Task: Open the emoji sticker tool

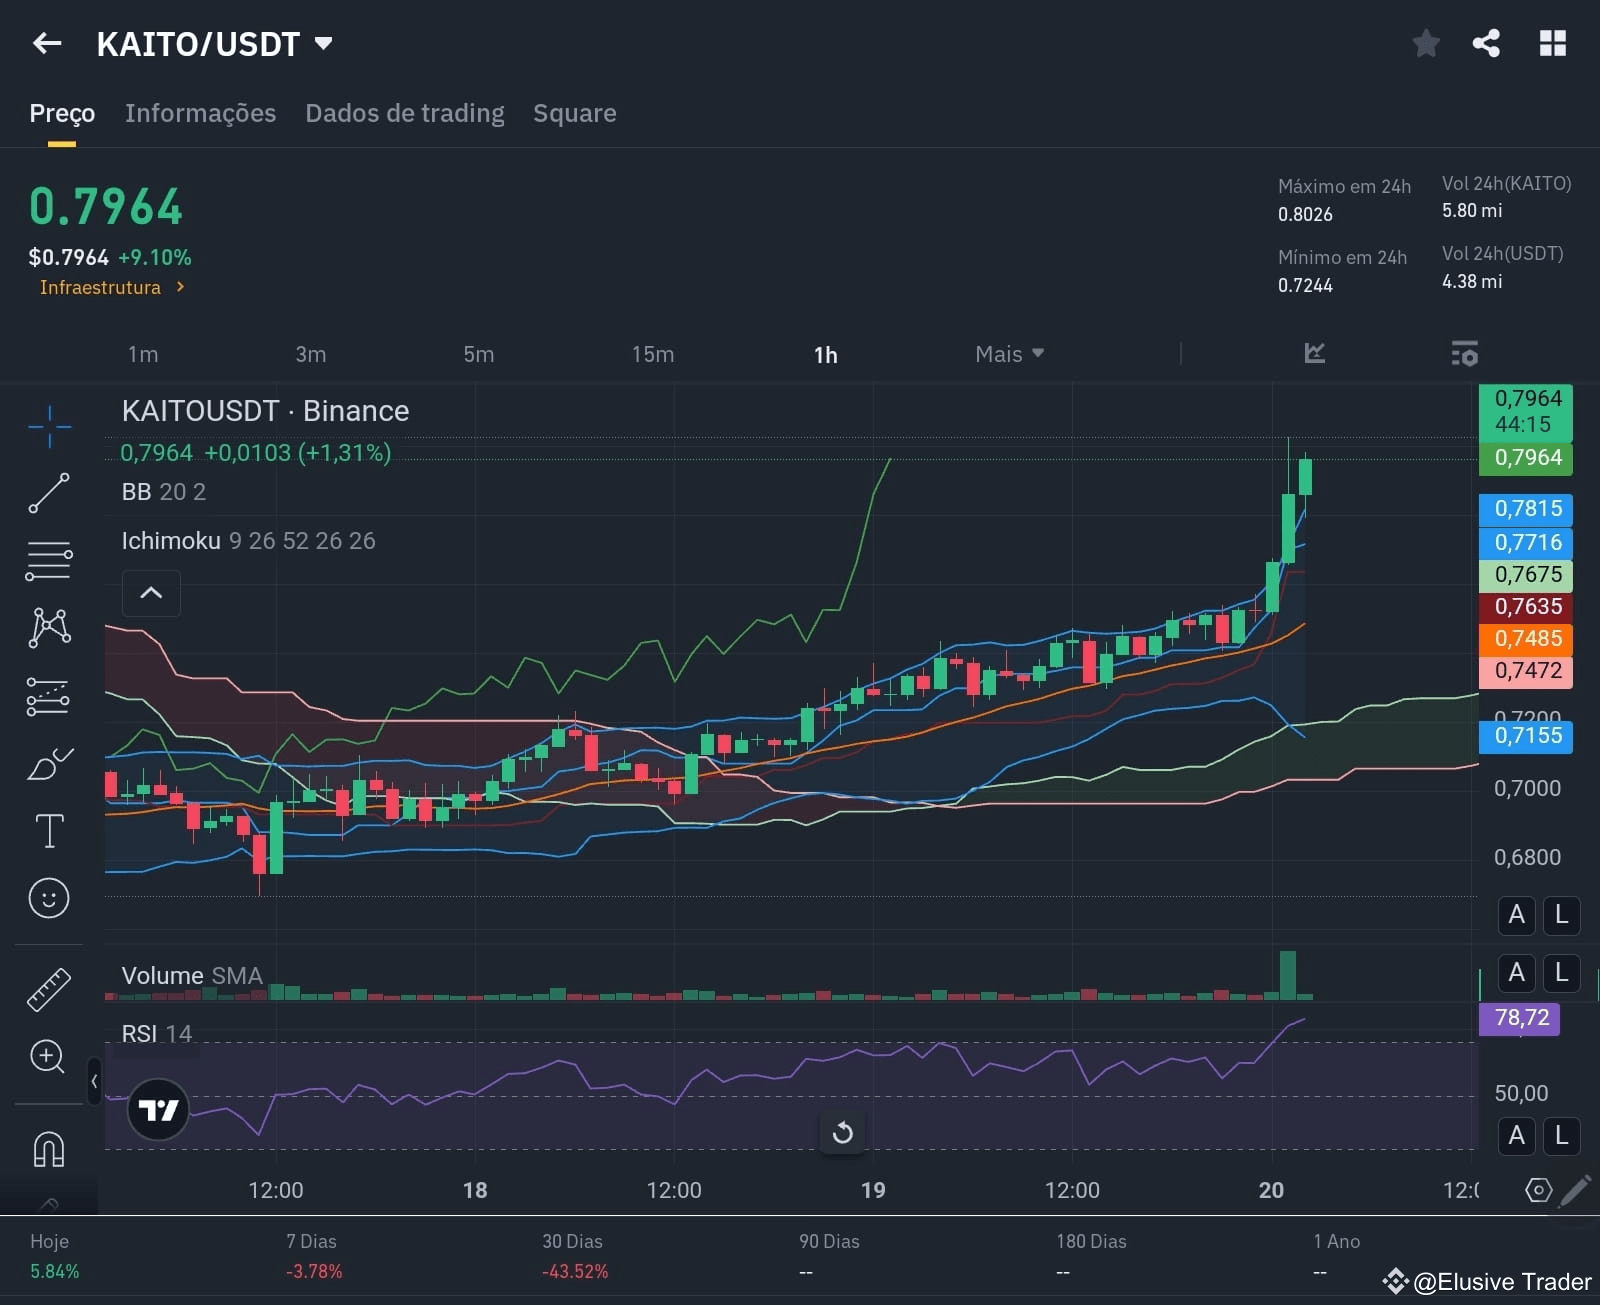Action: point(49,898)
